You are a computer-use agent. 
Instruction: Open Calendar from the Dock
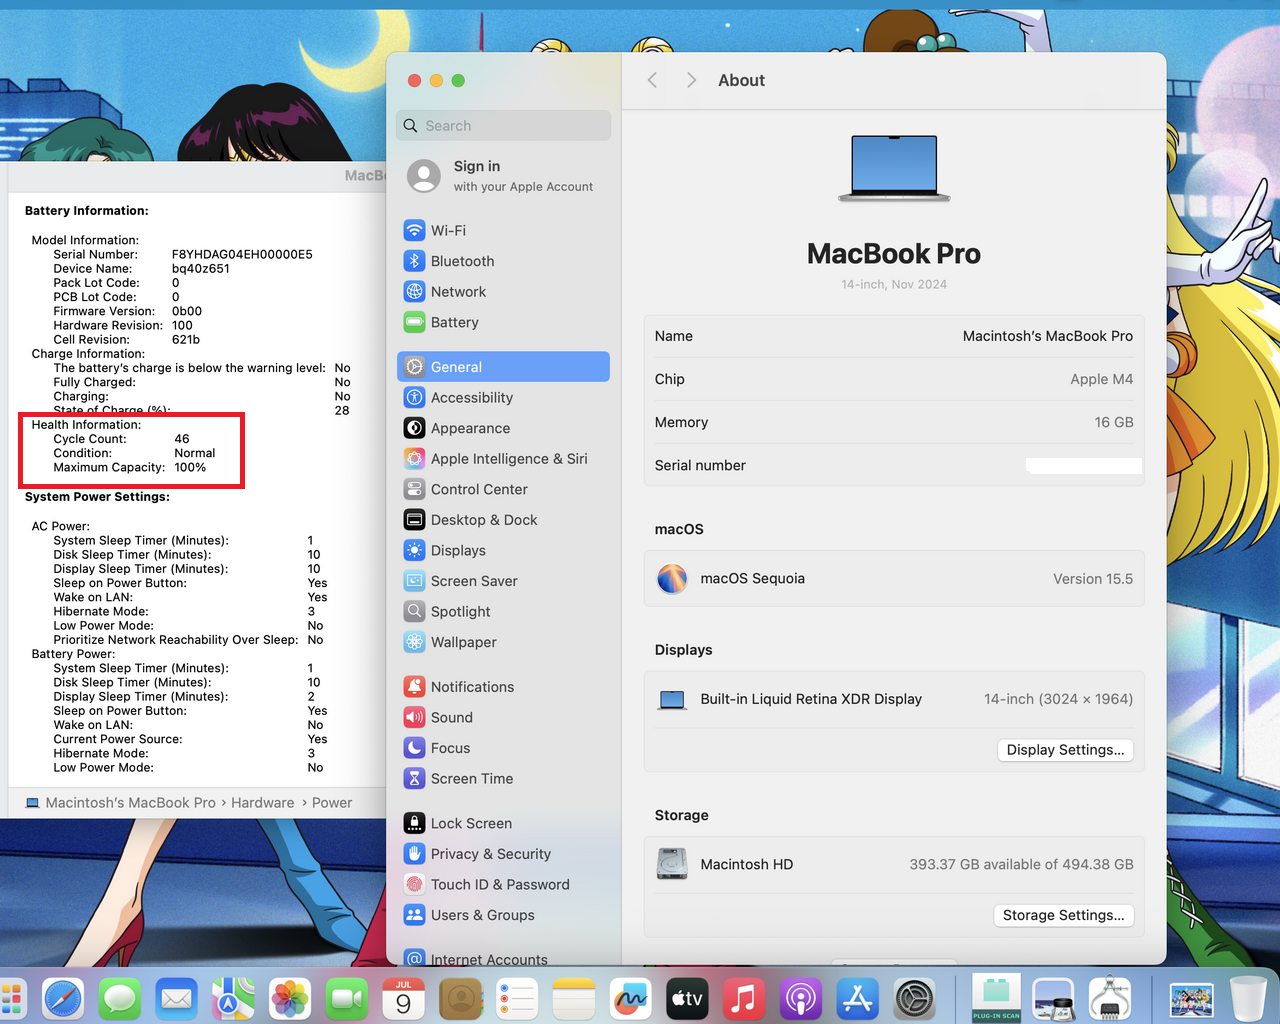tap(404, 998)
